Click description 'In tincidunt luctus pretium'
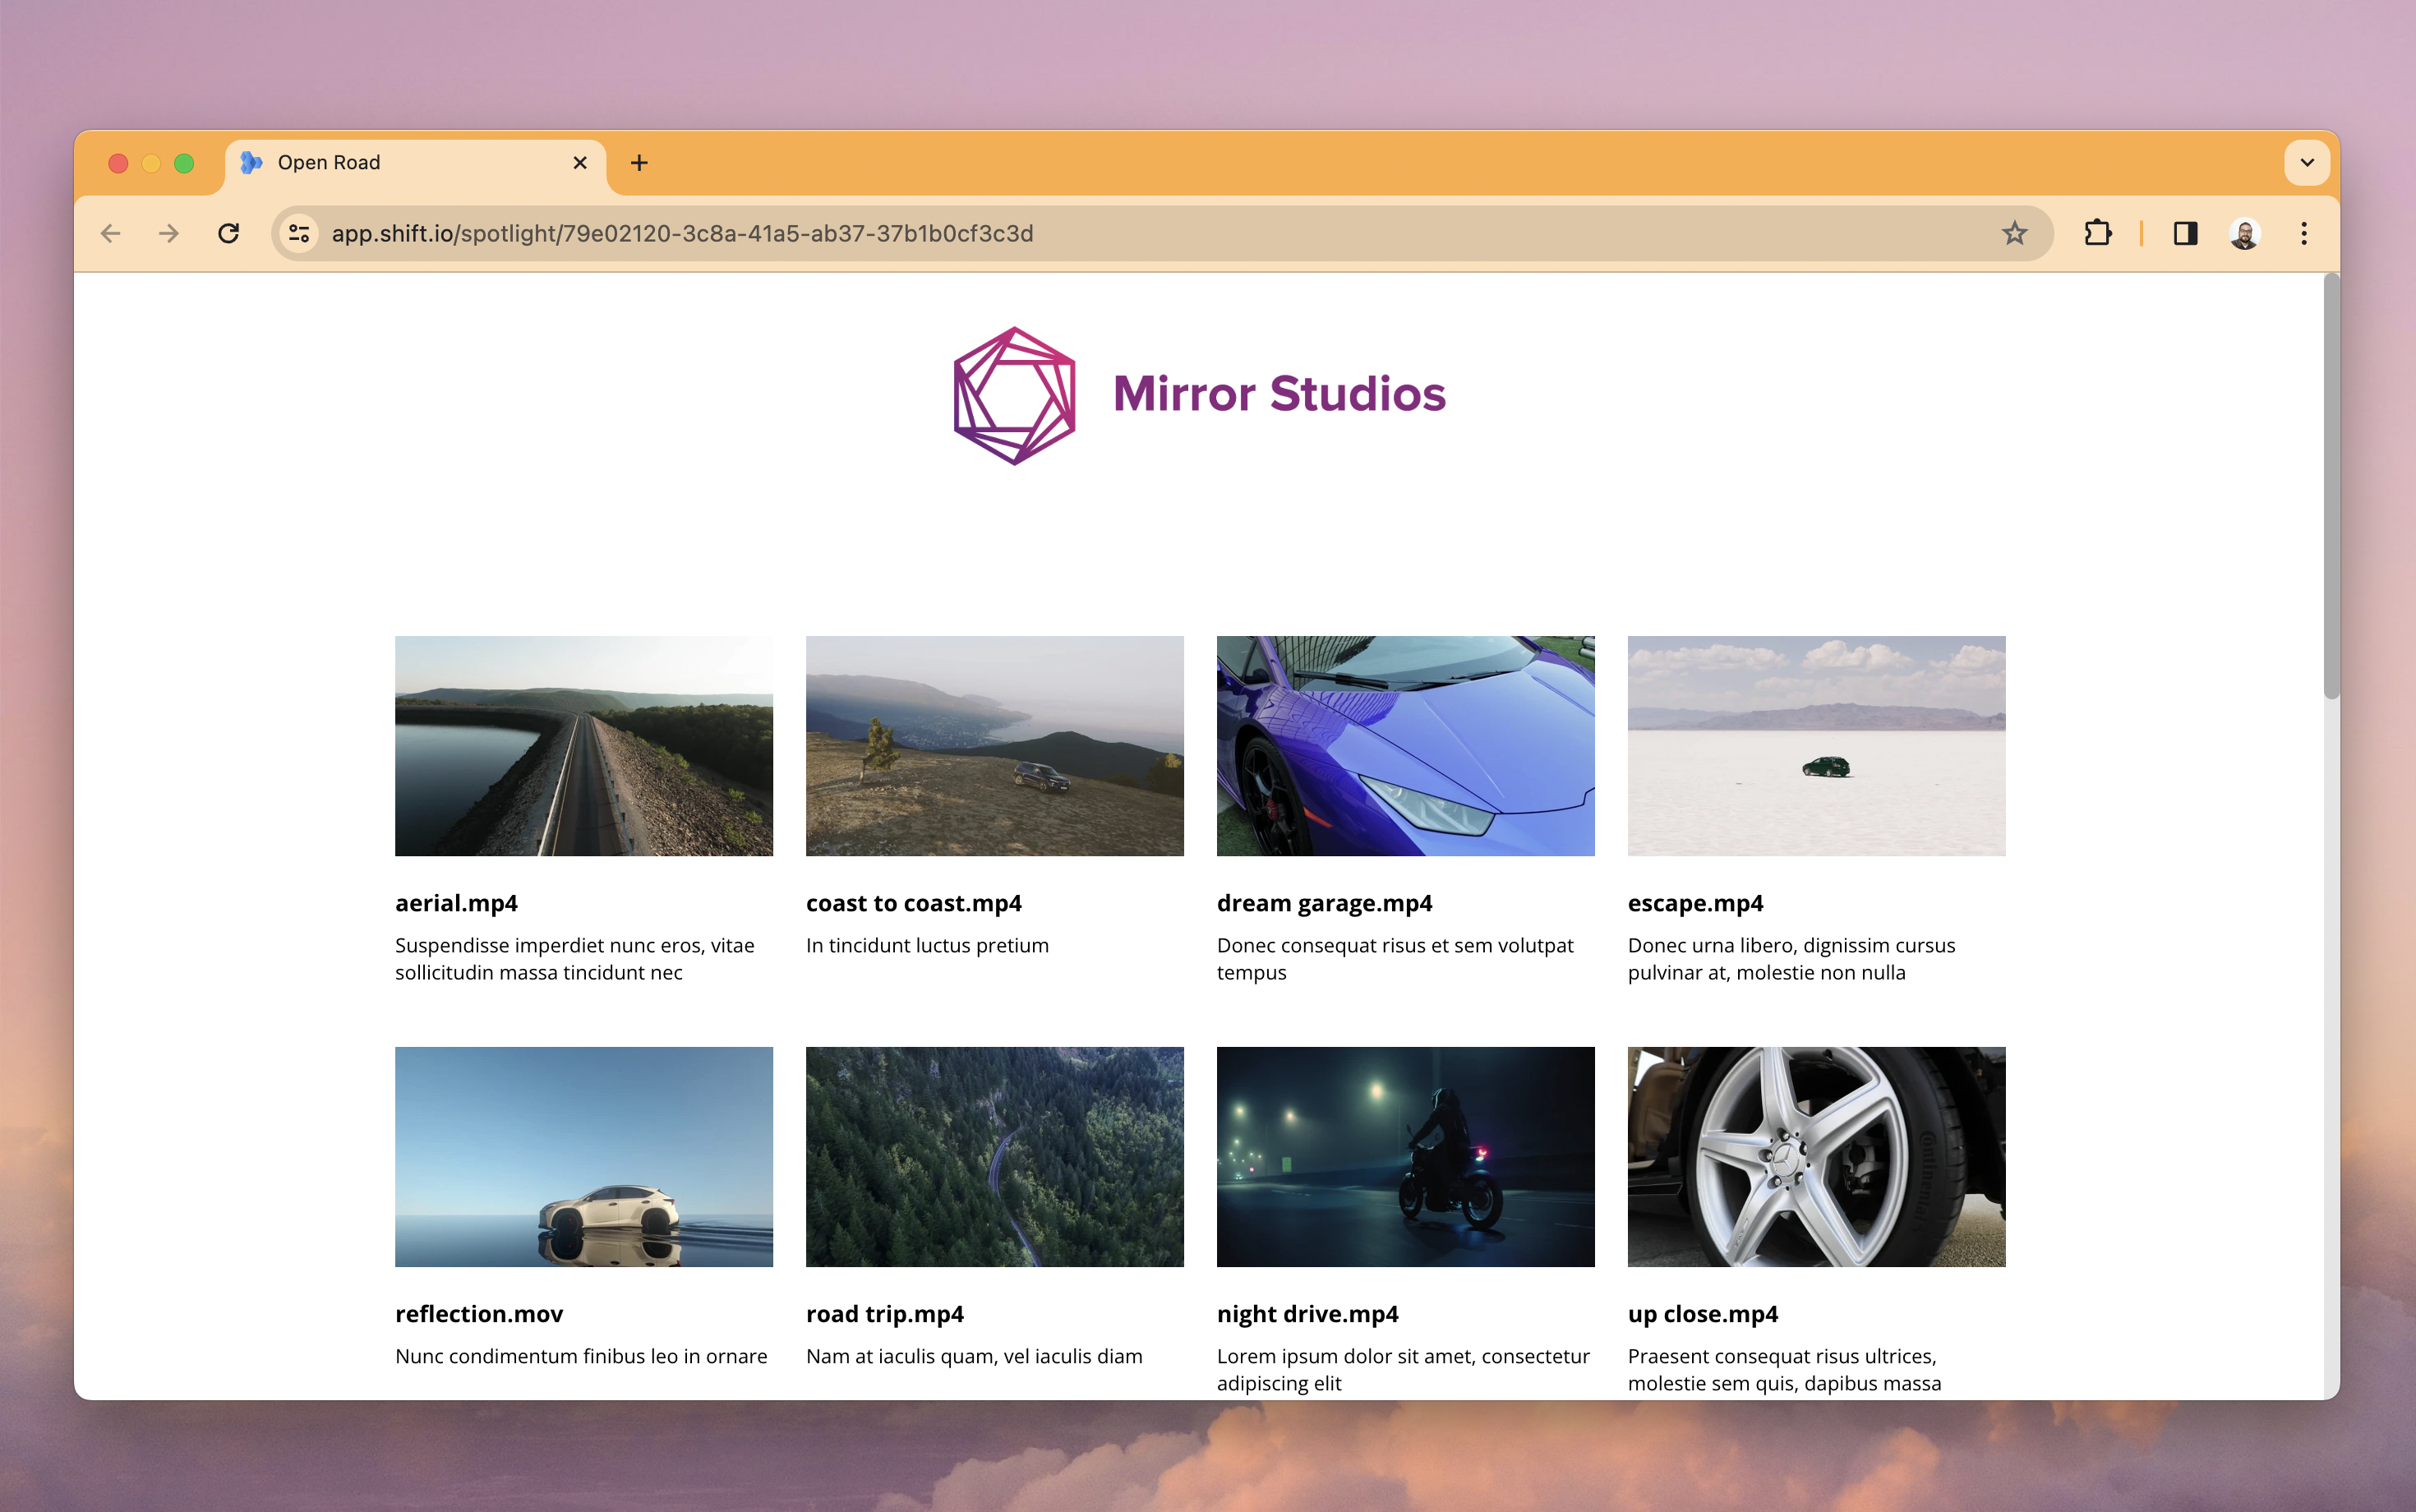 [927, 945]
